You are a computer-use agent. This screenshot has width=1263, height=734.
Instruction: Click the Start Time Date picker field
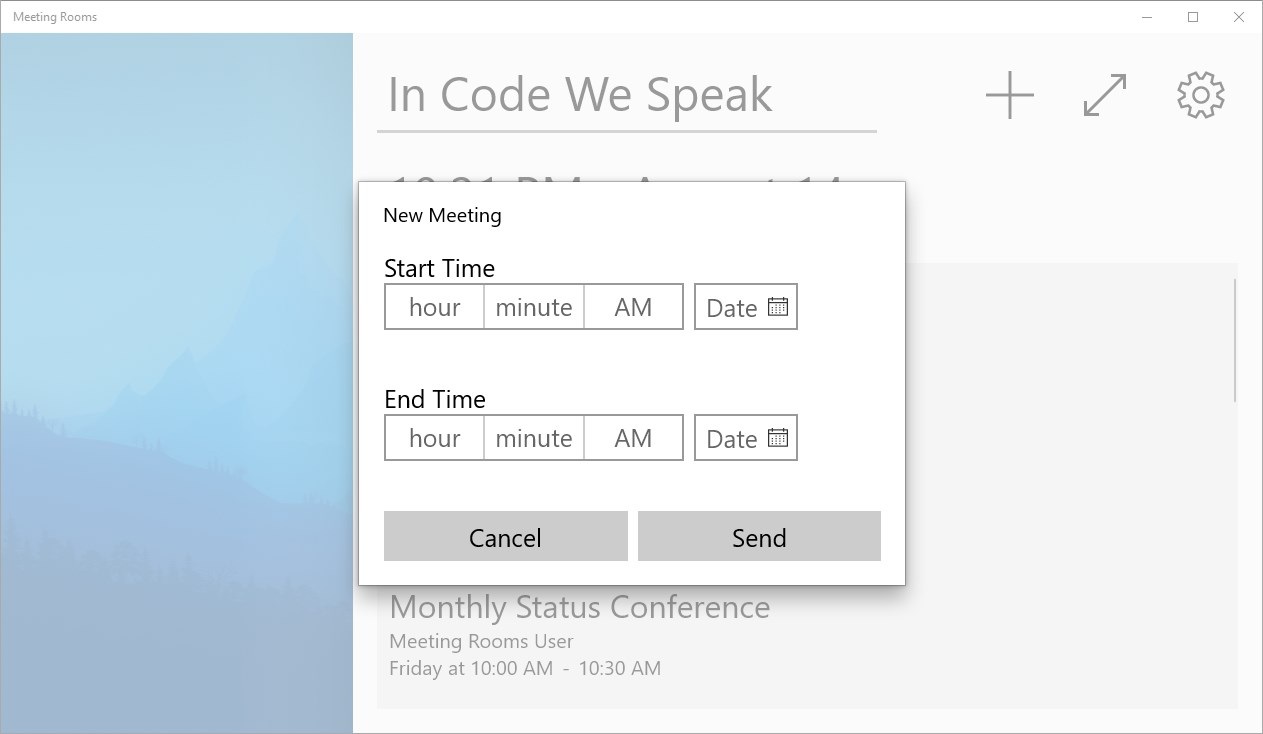(746, 307)
